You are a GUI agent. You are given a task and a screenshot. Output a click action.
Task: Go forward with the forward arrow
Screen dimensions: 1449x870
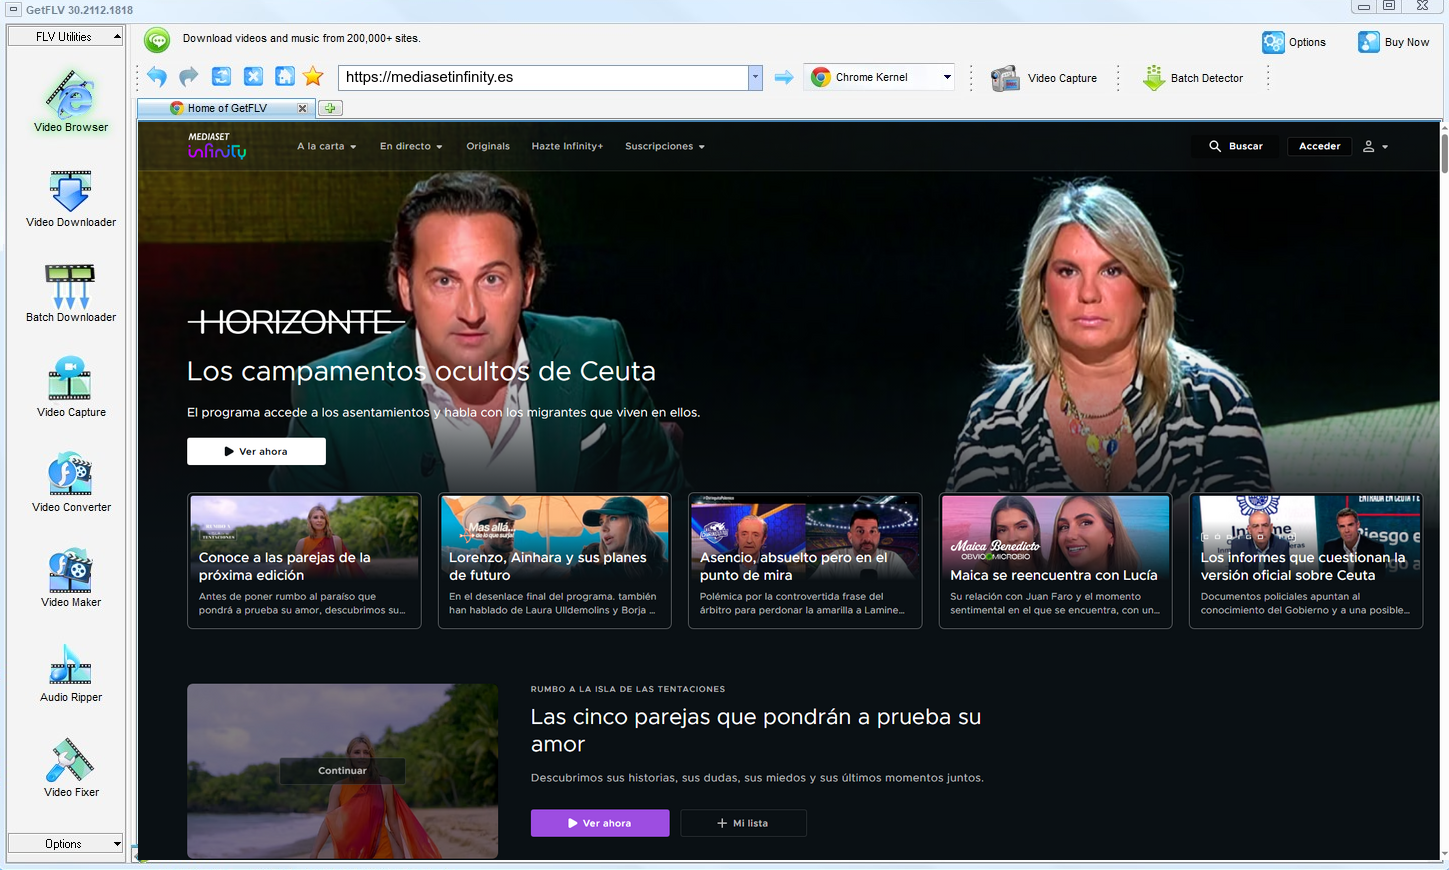click(x=189, y=77)
